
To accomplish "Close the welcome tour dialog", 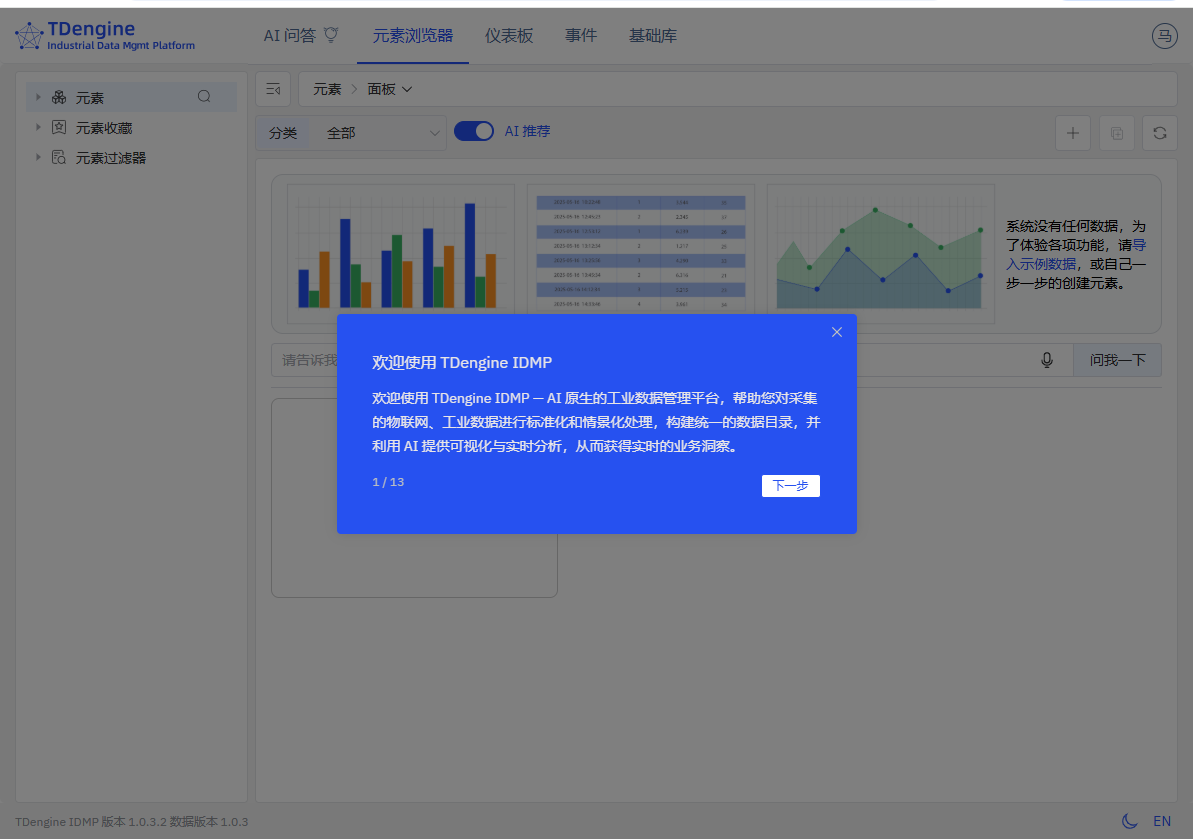I will 837,332.
